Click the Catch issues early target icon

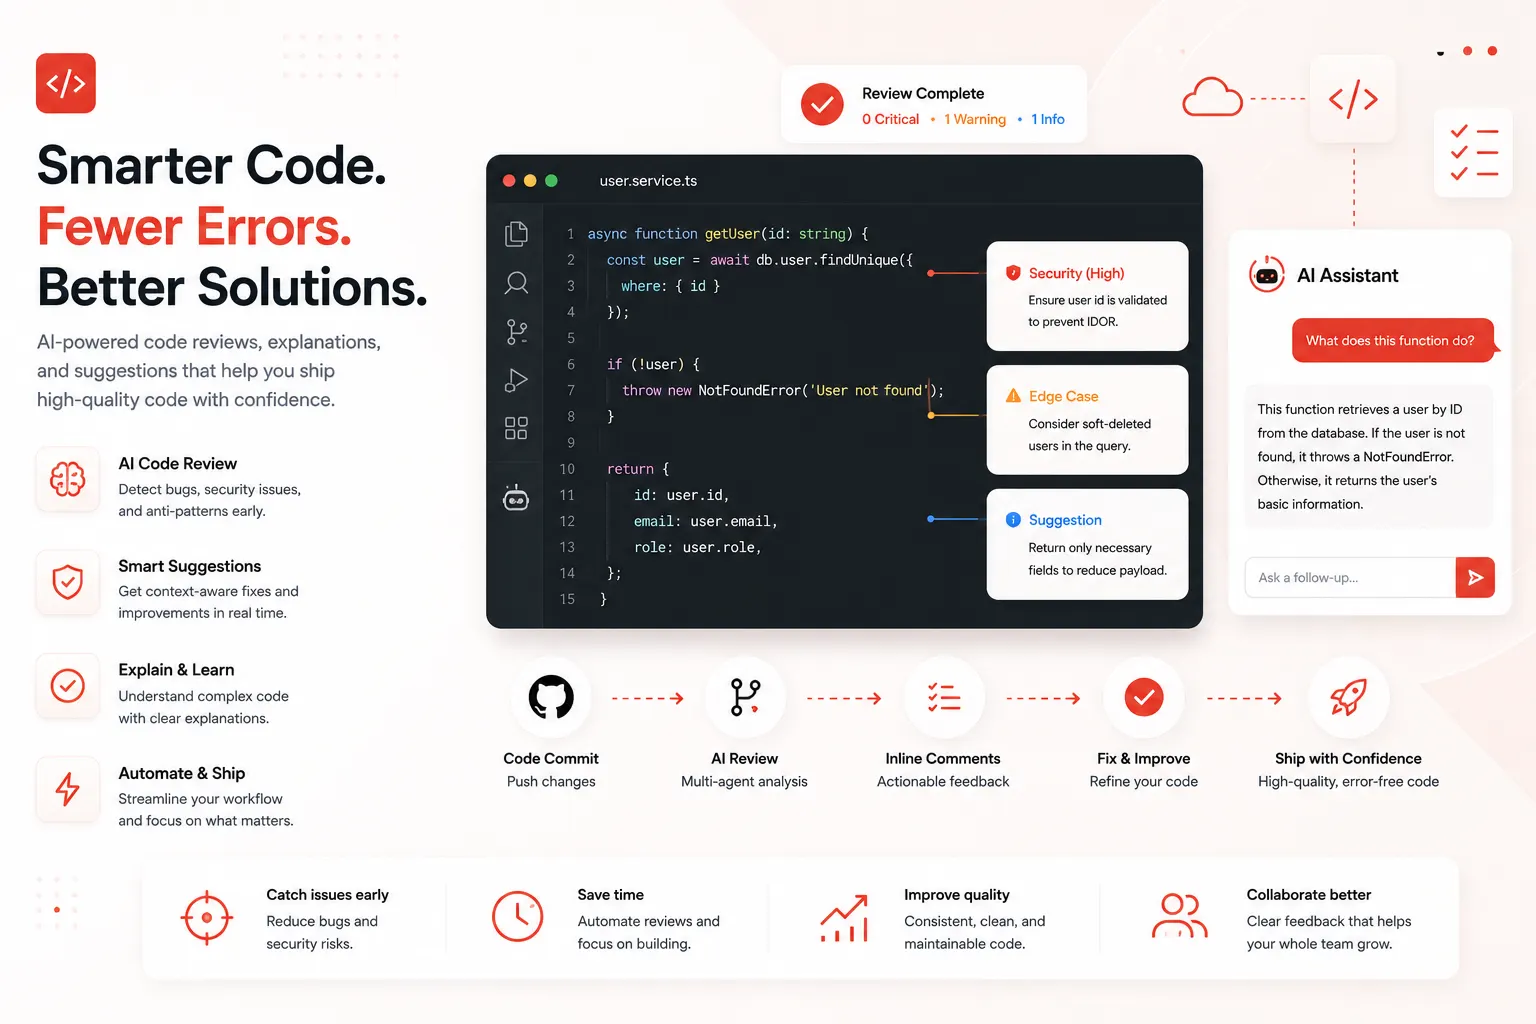tap(207, 917)
